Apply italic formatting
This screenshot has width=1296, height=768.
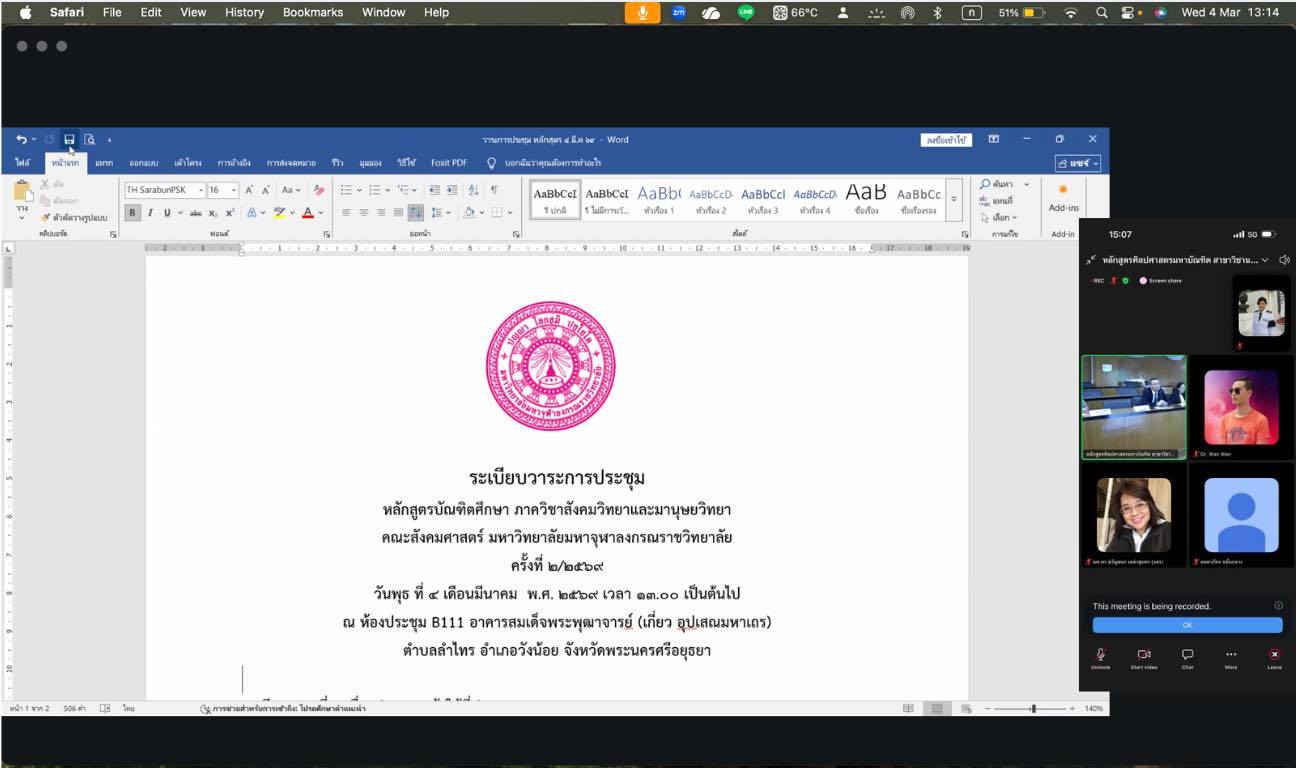150,211
